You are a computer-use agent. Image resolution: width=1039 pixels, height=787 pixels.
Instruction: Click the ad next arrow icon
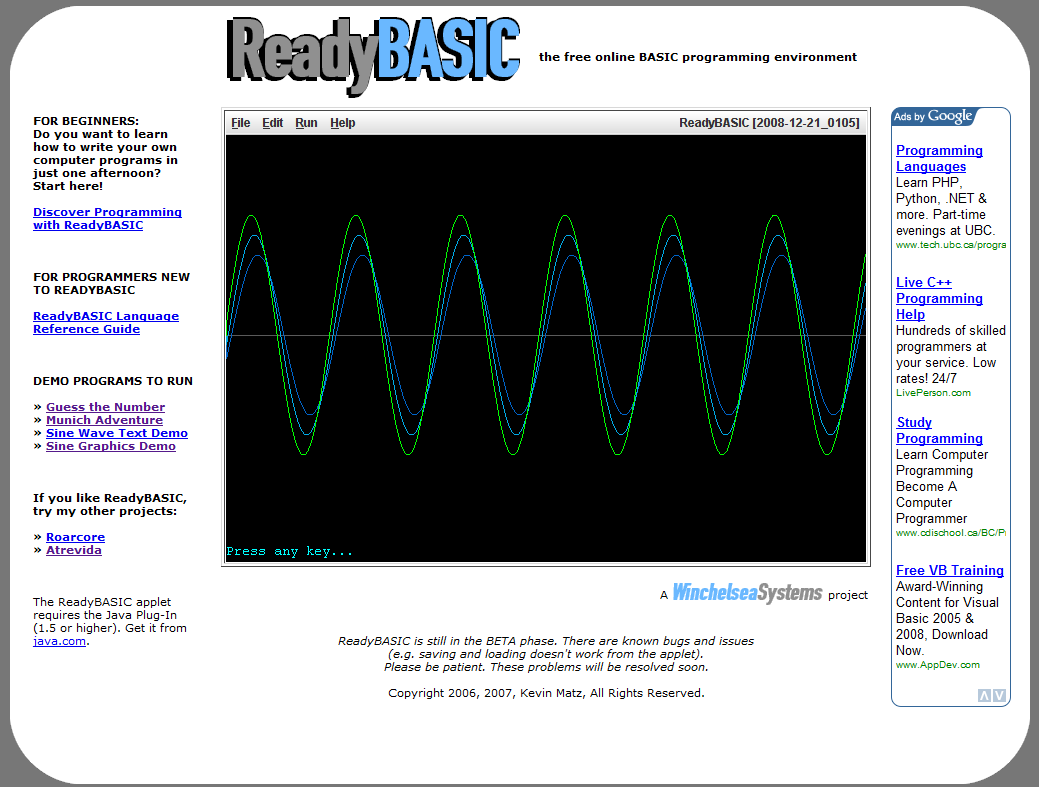[999, 696]
